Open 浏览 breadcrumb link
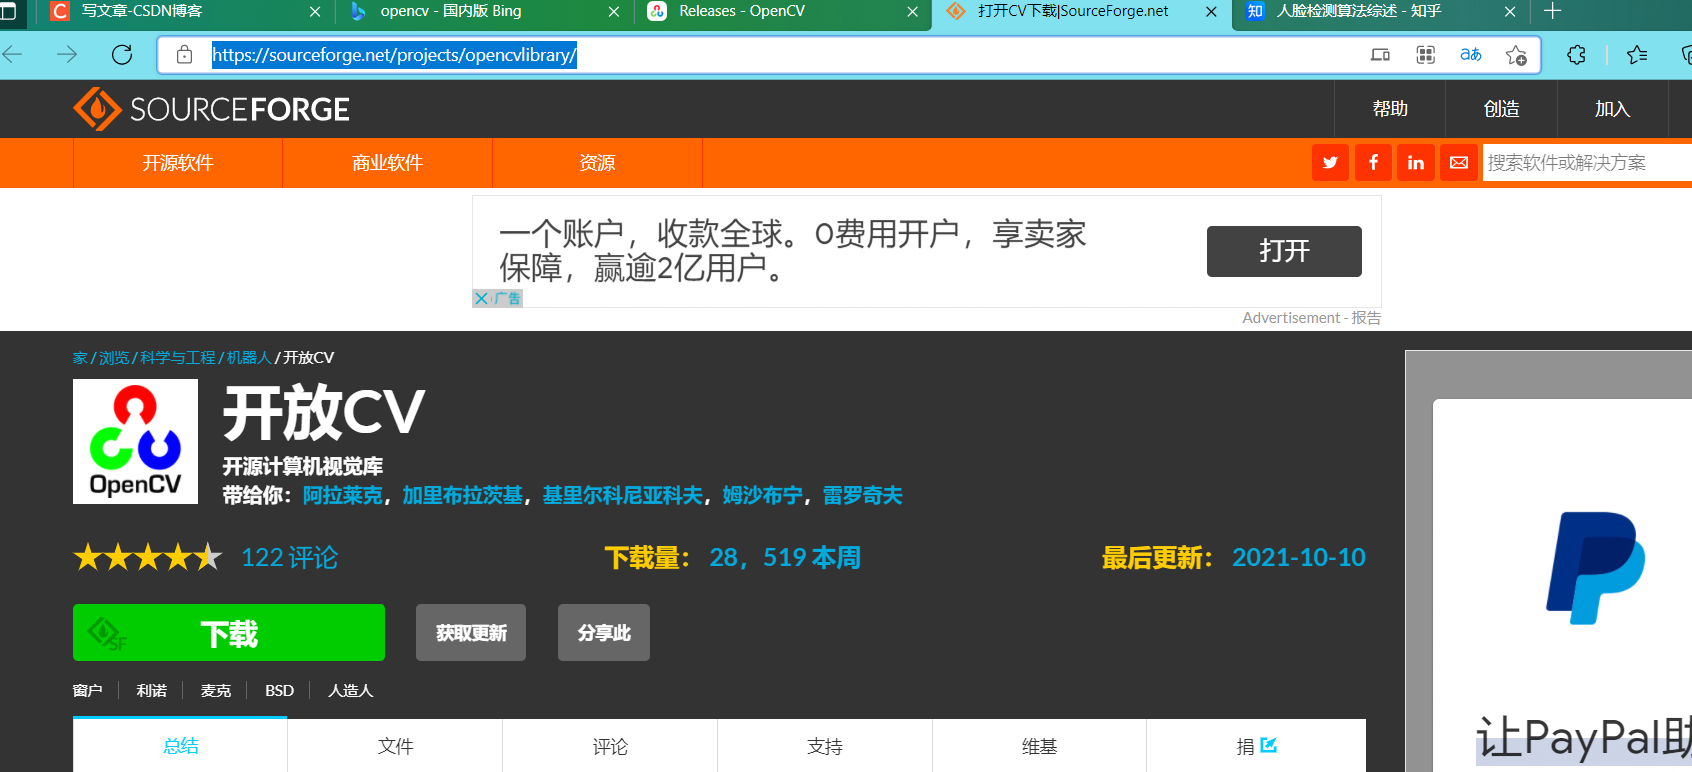This screenshot has height=772, width=1692. [114, 358]
